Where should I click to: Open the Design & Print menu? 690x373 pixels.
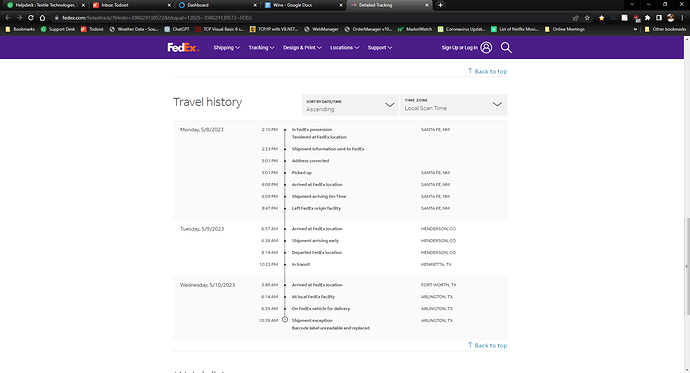pyautogui.click(x=302, y=48)
